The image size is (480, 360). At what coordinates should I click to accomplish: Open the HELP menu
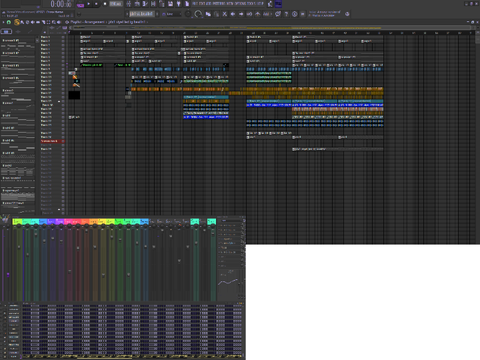point(260,4)
